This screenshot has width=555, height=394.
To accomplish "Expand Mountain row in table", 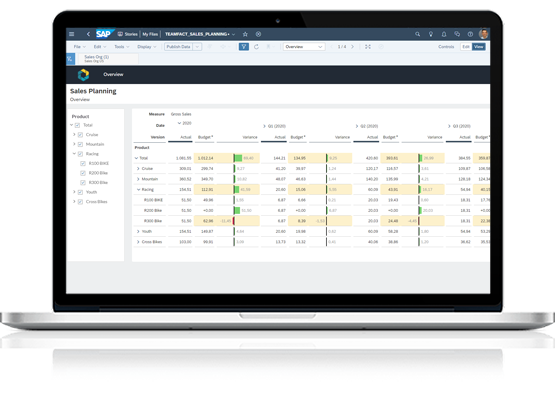I will pos(138,179).
